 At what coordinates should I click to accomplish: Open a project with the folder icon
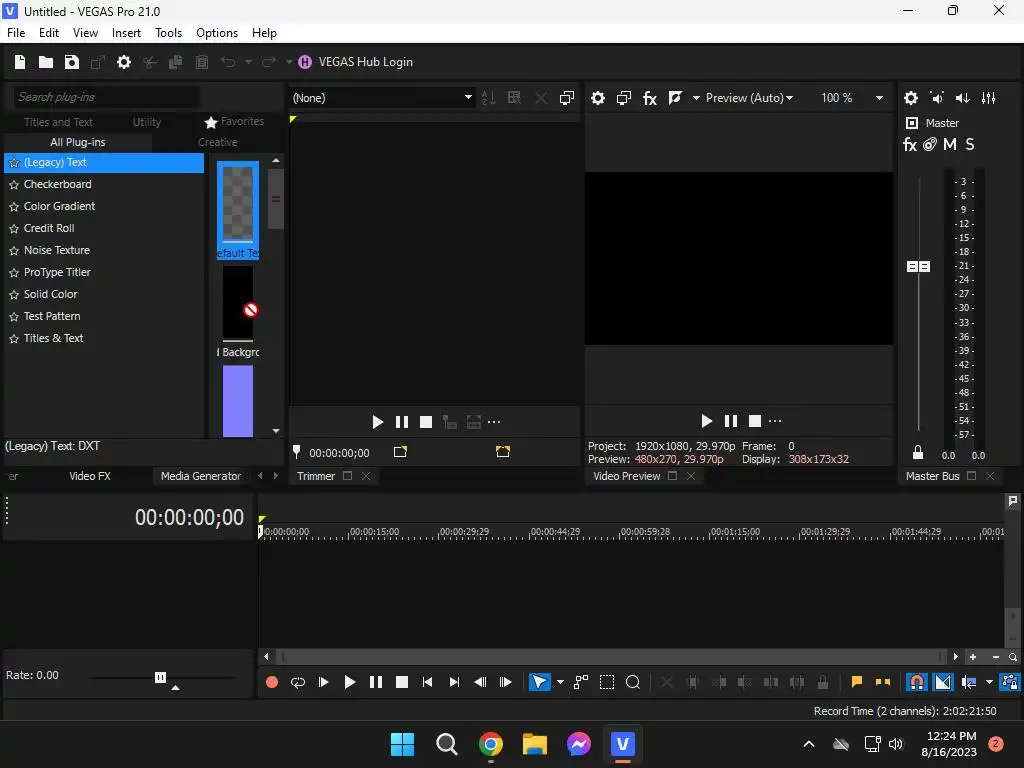pos(46,62)
